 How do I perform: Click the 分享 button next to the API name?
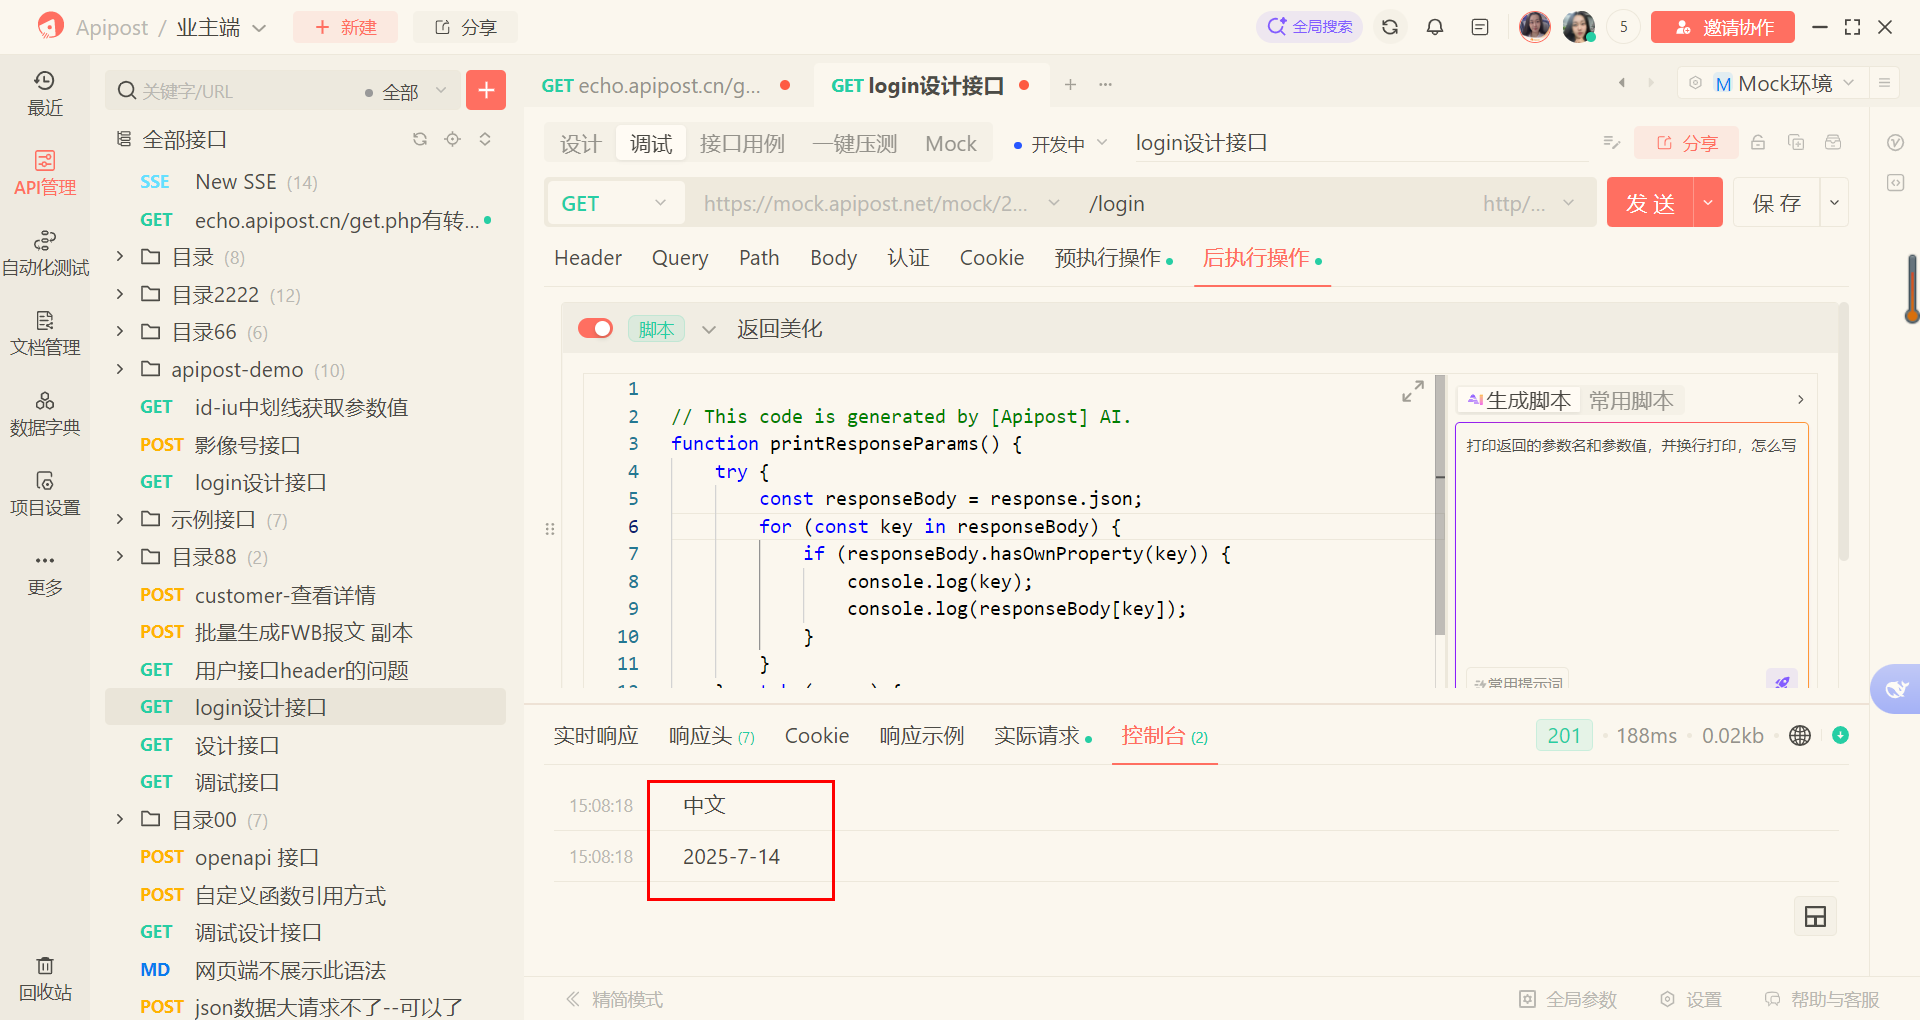coord(1686,143)
